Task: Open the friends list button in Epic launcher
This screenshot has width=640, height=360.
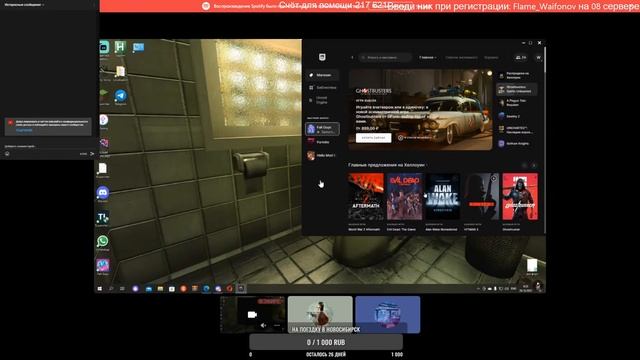Action: 521,58
